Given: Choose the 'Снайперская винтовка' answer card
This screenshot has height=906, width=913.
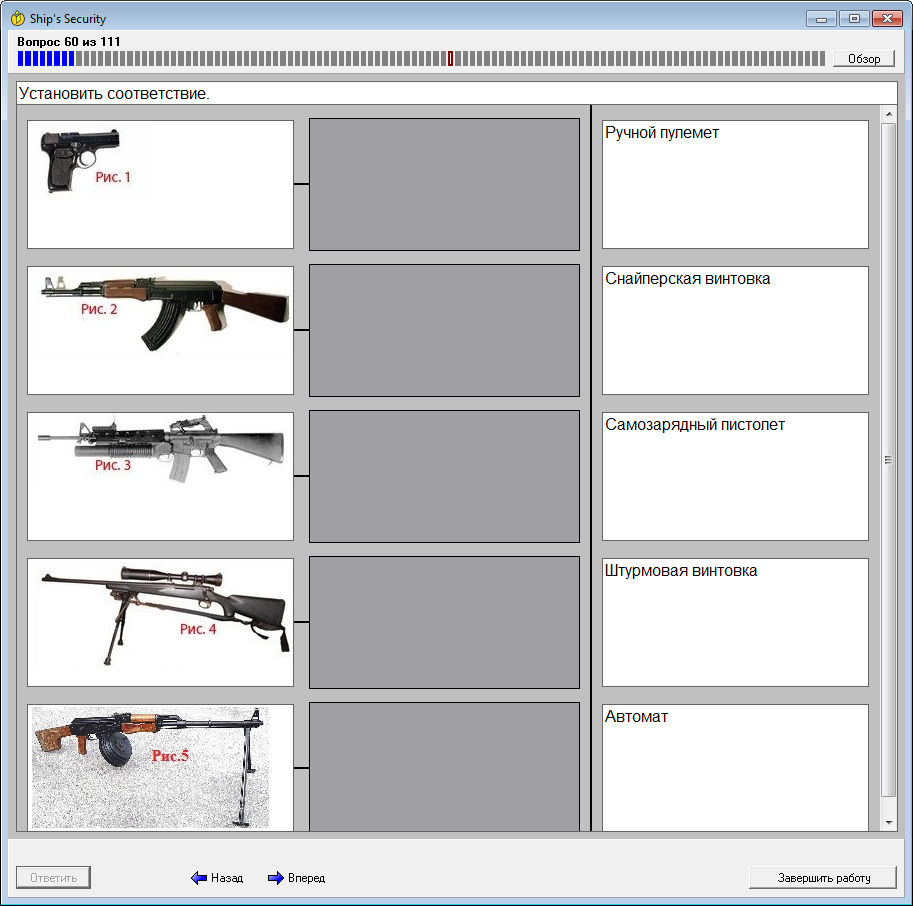Looking at the screenshot, I should [735, 330].
